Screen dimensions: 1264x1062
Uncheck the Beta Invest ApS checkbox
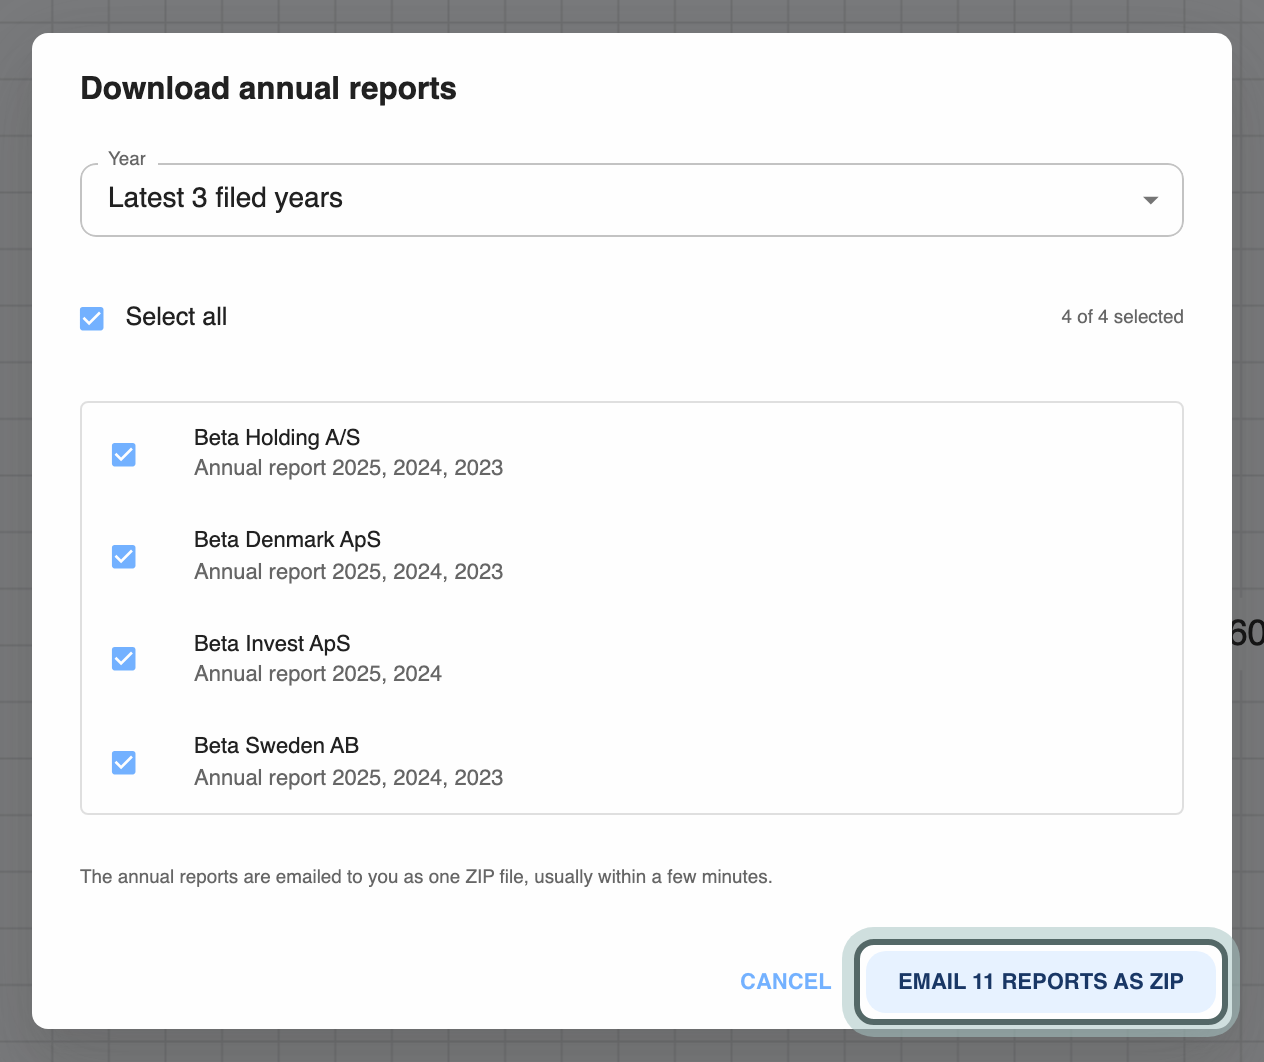(124, 659)
